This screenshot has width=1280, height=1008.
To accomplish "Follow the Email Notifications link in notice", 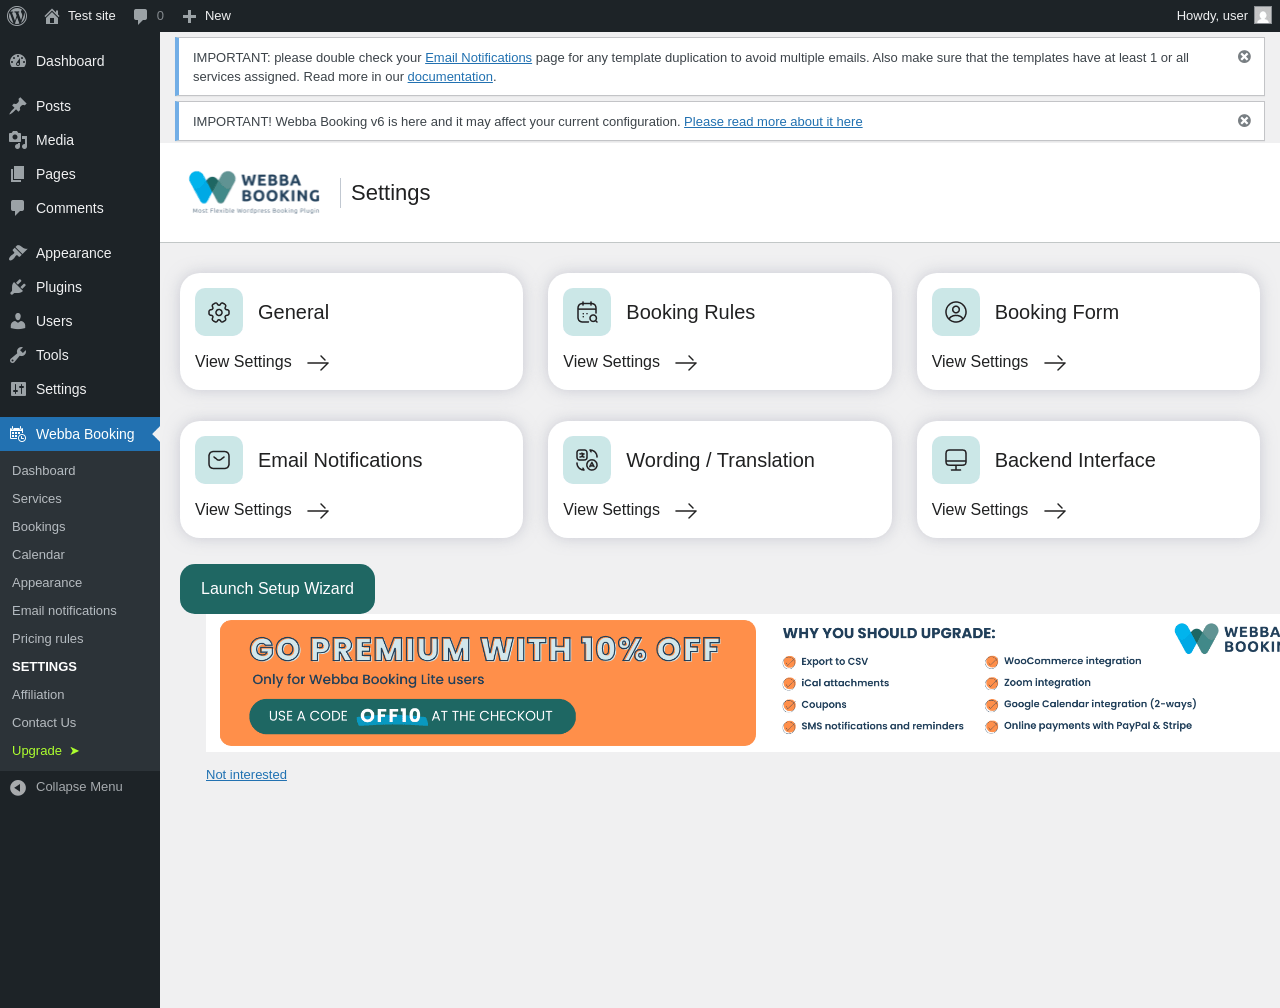I will pyautogui.click(x=478, y=58).
